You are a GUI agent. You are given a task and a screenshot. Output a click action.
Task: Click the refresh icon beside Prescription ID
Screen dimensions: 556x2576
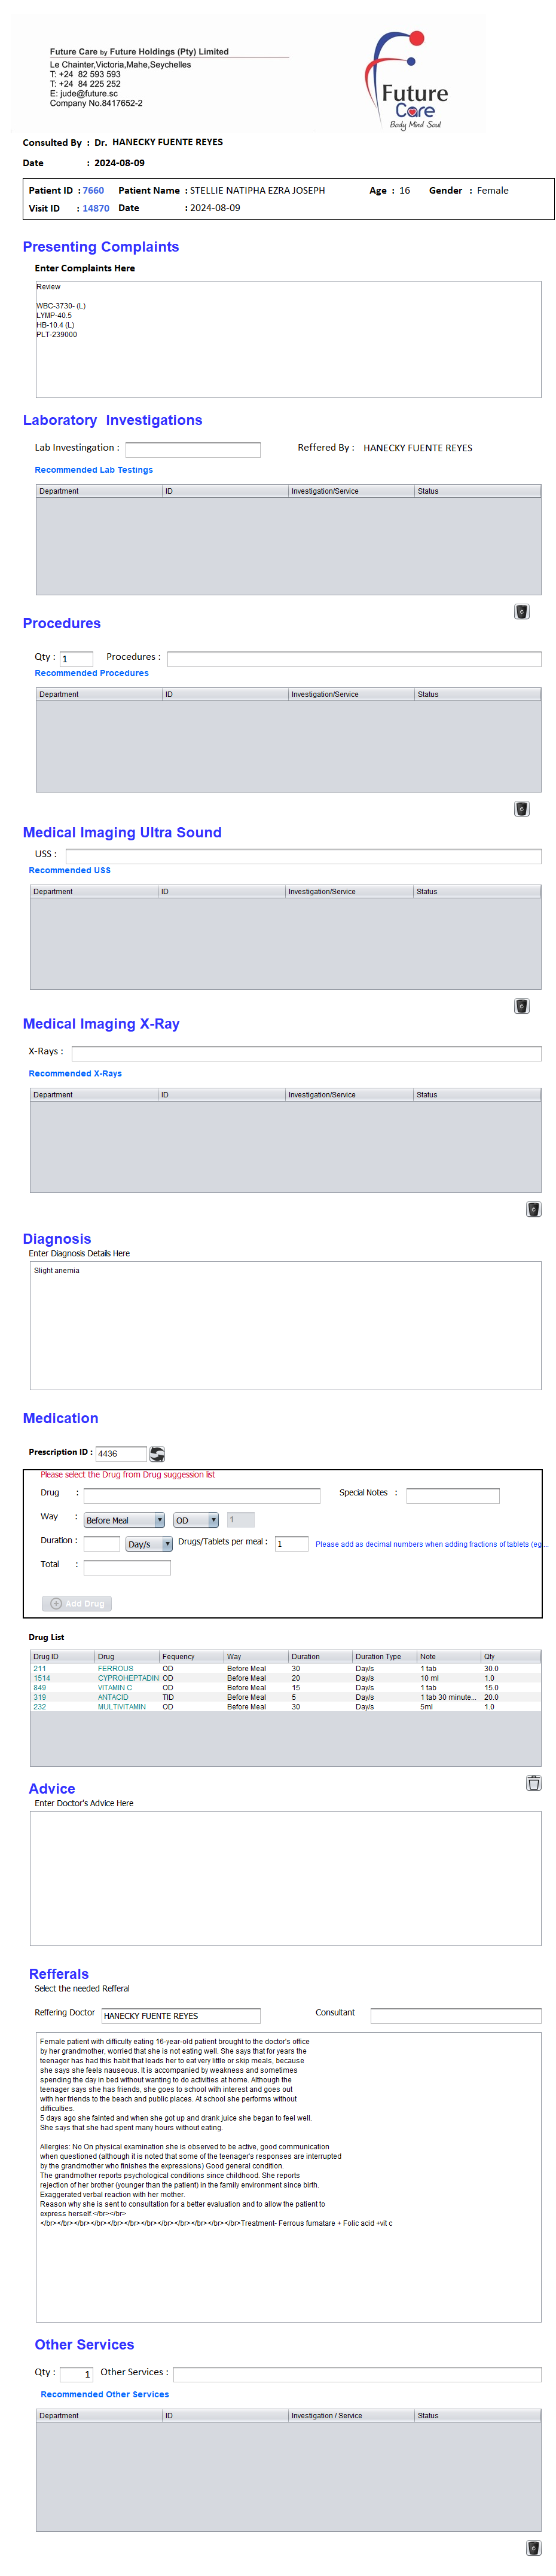[x=157, y=1453]
